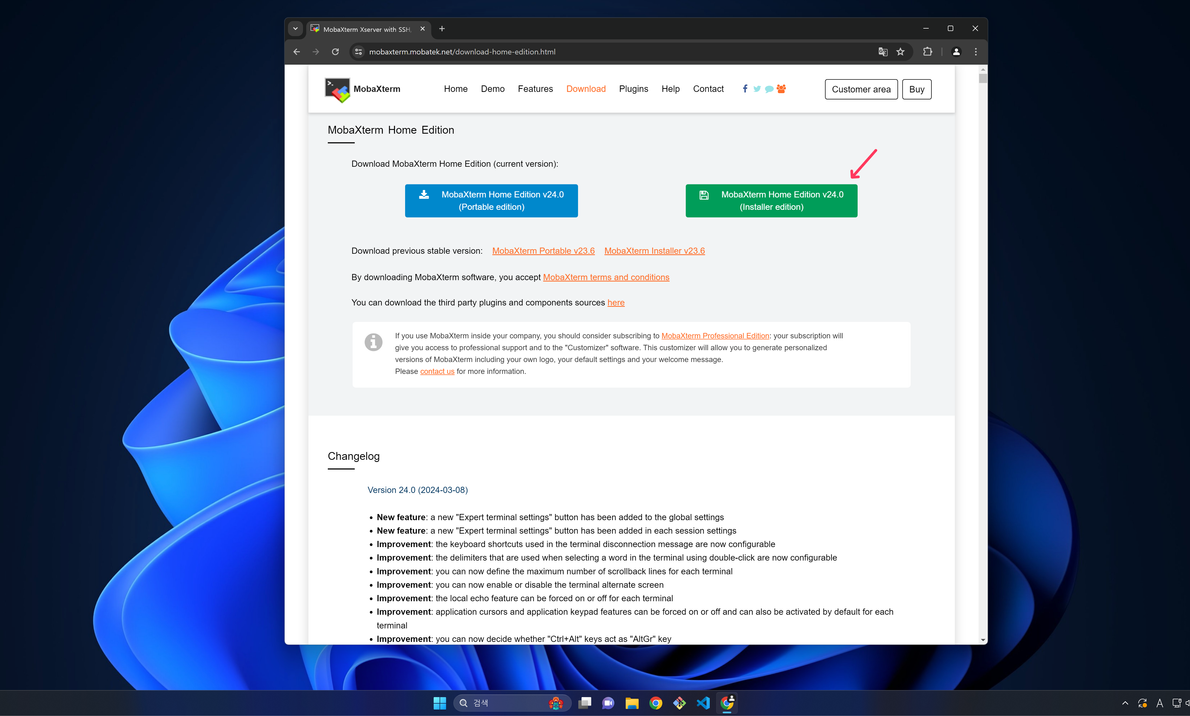1190x716 pixels.
Task: Click 'MobaXterm Home Edition' page heading
Action: tap(391, 130)
